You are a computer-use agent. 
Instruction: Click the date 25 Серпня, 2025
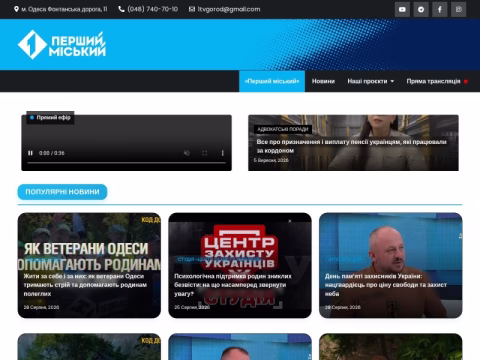(192, 307)
